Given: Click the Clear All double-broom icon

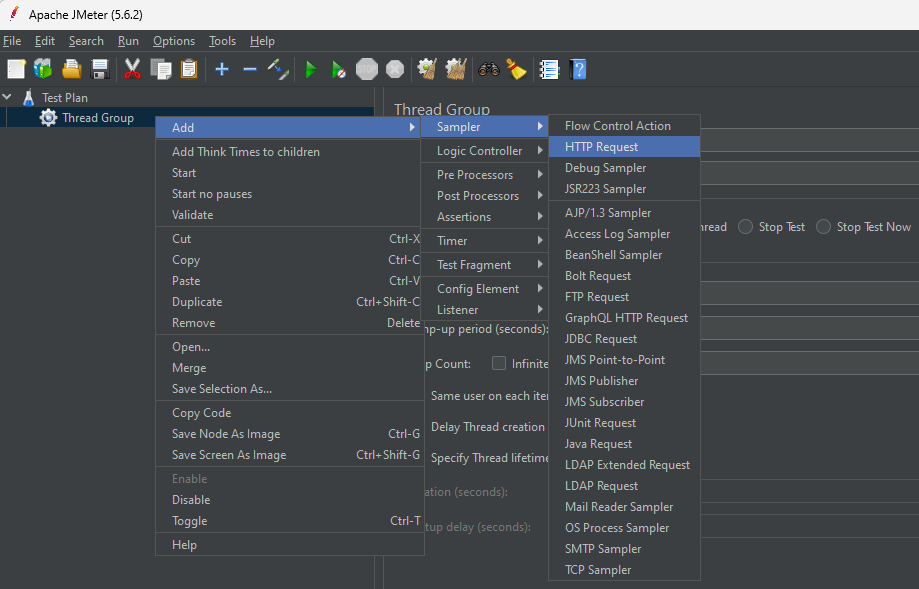Looking at the screenshot, I should click(456, 69).
